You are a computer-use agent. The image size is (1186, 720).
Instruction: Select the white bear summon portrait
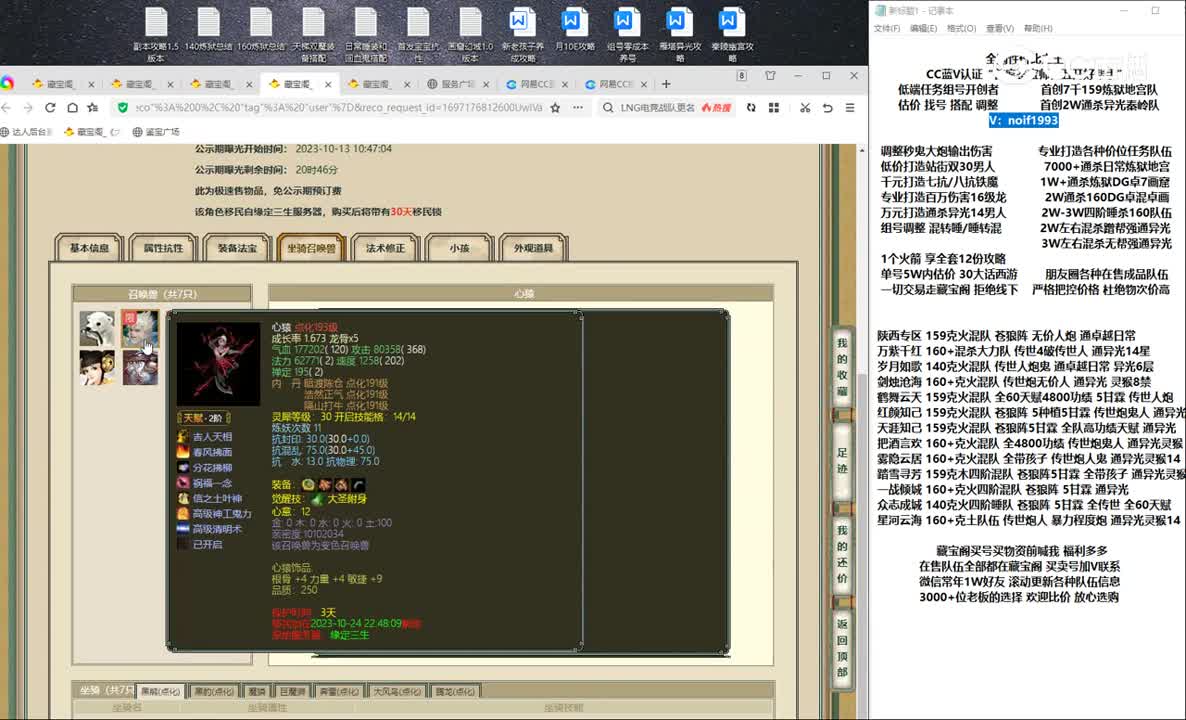(x=98, y=328)
